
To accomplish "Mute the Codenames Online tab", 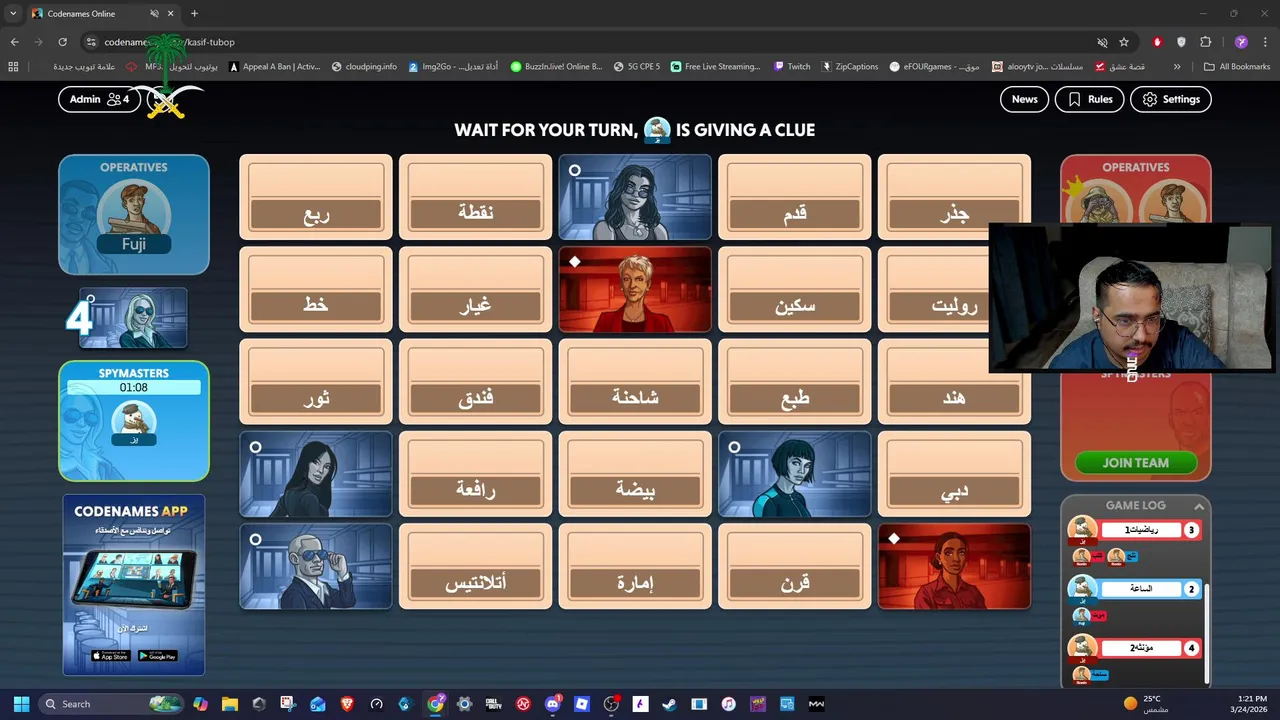I will [154, 14].
